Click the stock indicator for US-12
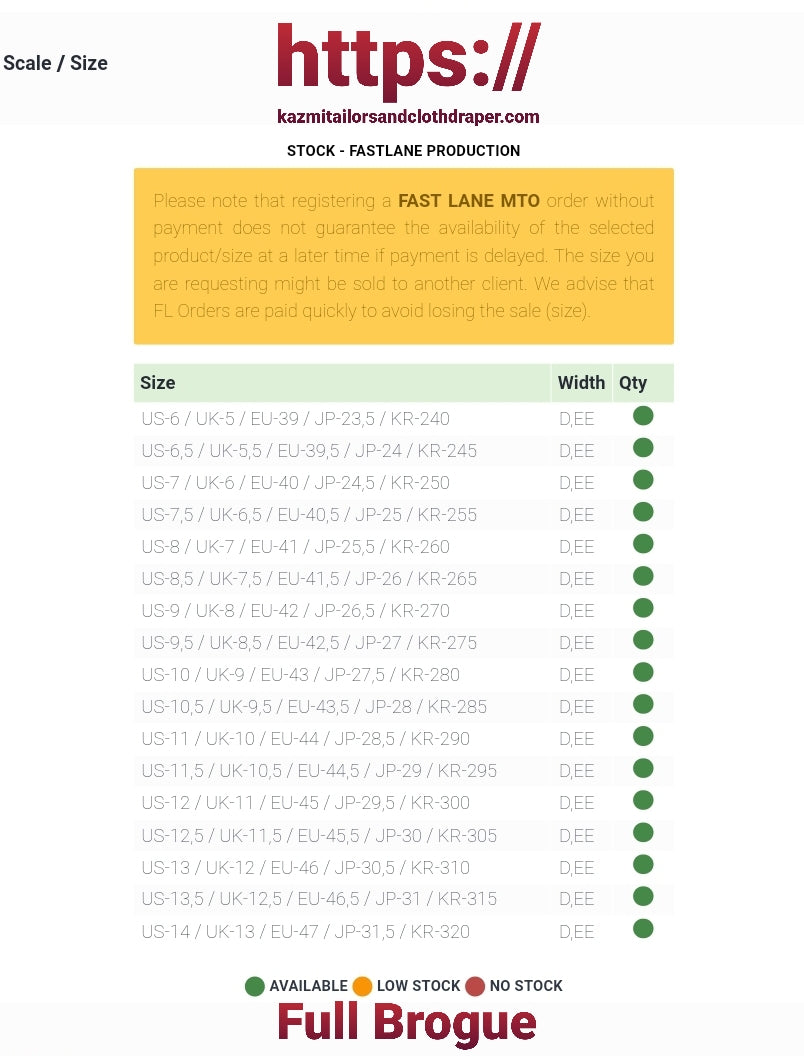The height and width of the screenshot is (1056, 804). [x=643, y=800]
